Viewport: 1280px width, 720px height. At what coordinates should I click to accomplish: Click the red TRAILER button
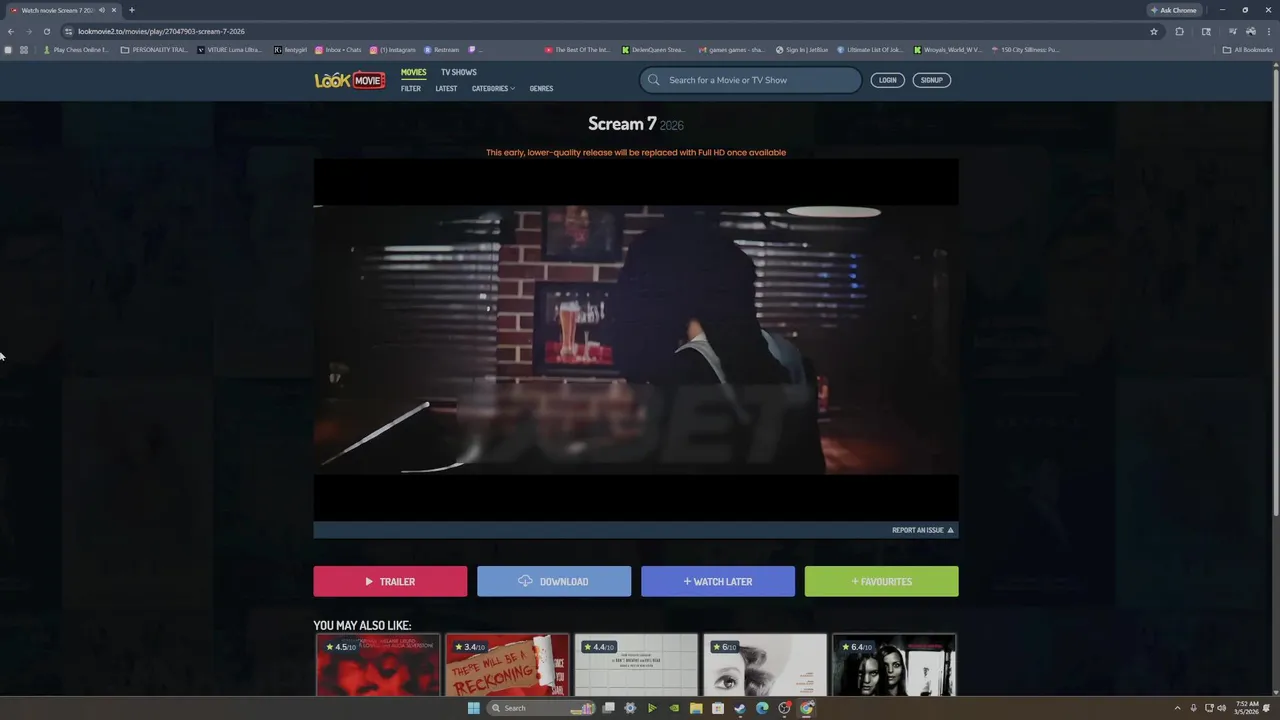coord(390,581)
